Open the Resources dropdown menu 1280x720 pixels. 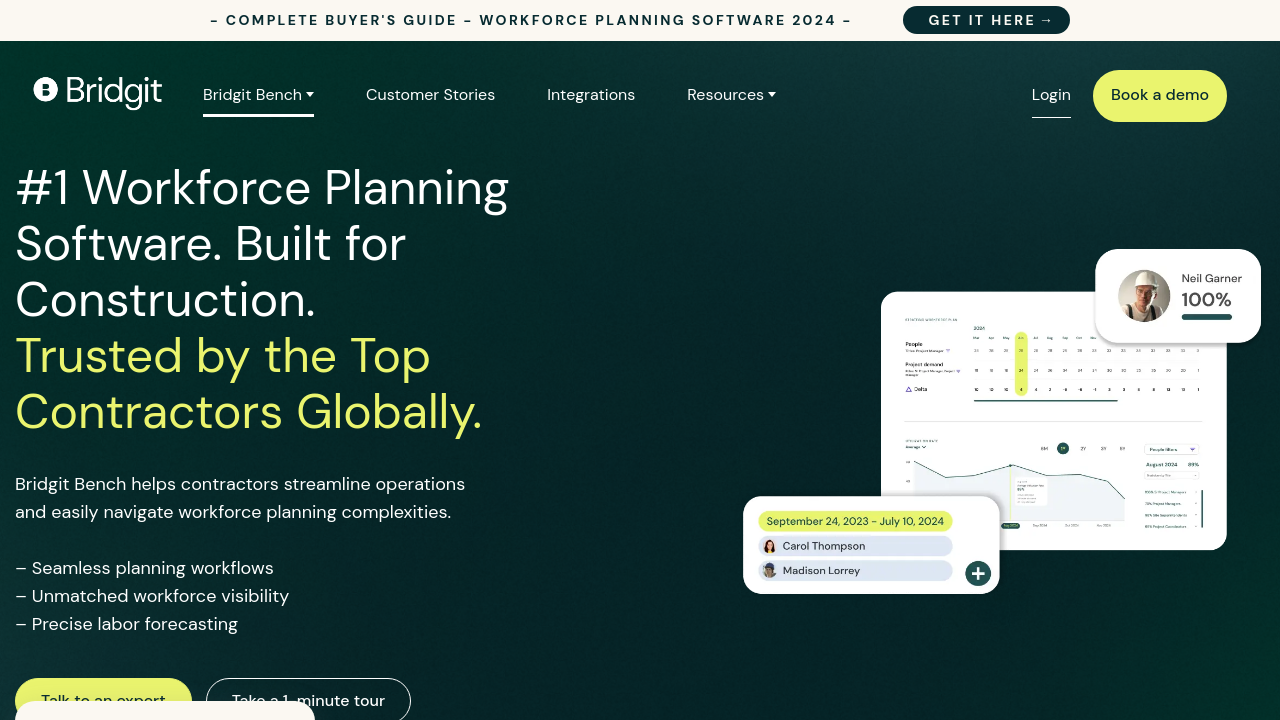(731, 95)
